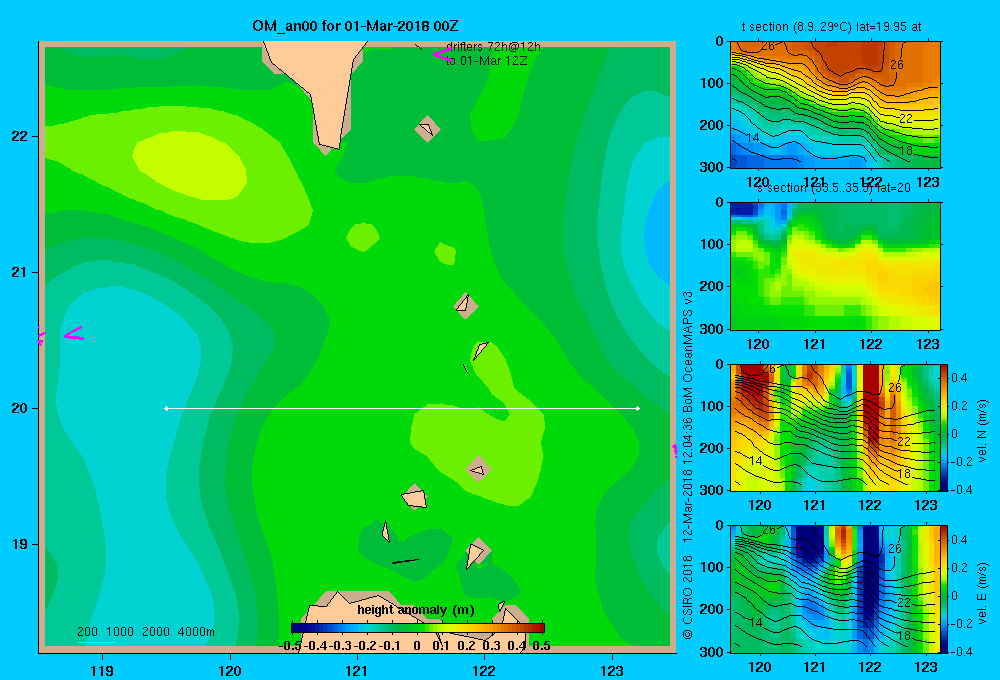Click the 'to 01-Mar 12Z' label
1000x680 pixels.
[x=487, y=61]
